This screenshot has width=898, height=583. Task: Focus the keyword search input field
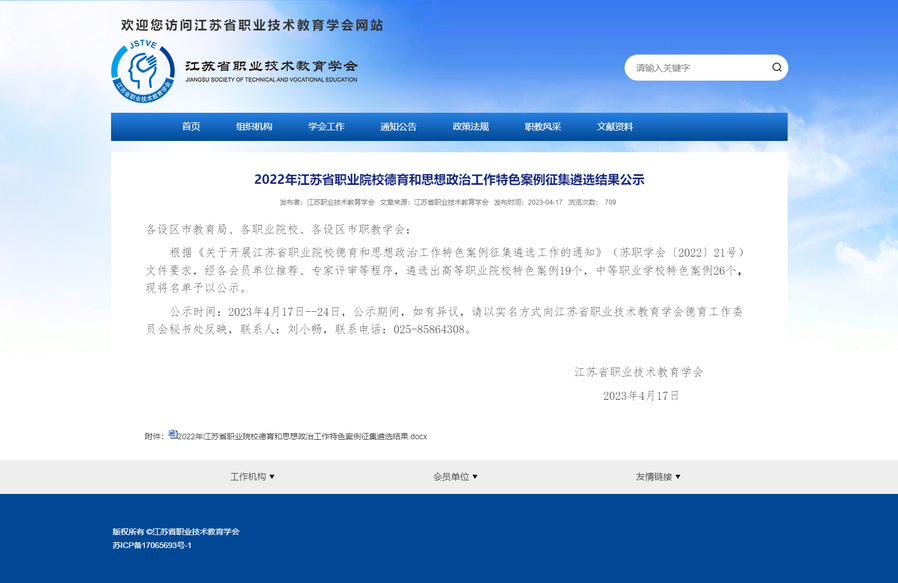(698, 68)
